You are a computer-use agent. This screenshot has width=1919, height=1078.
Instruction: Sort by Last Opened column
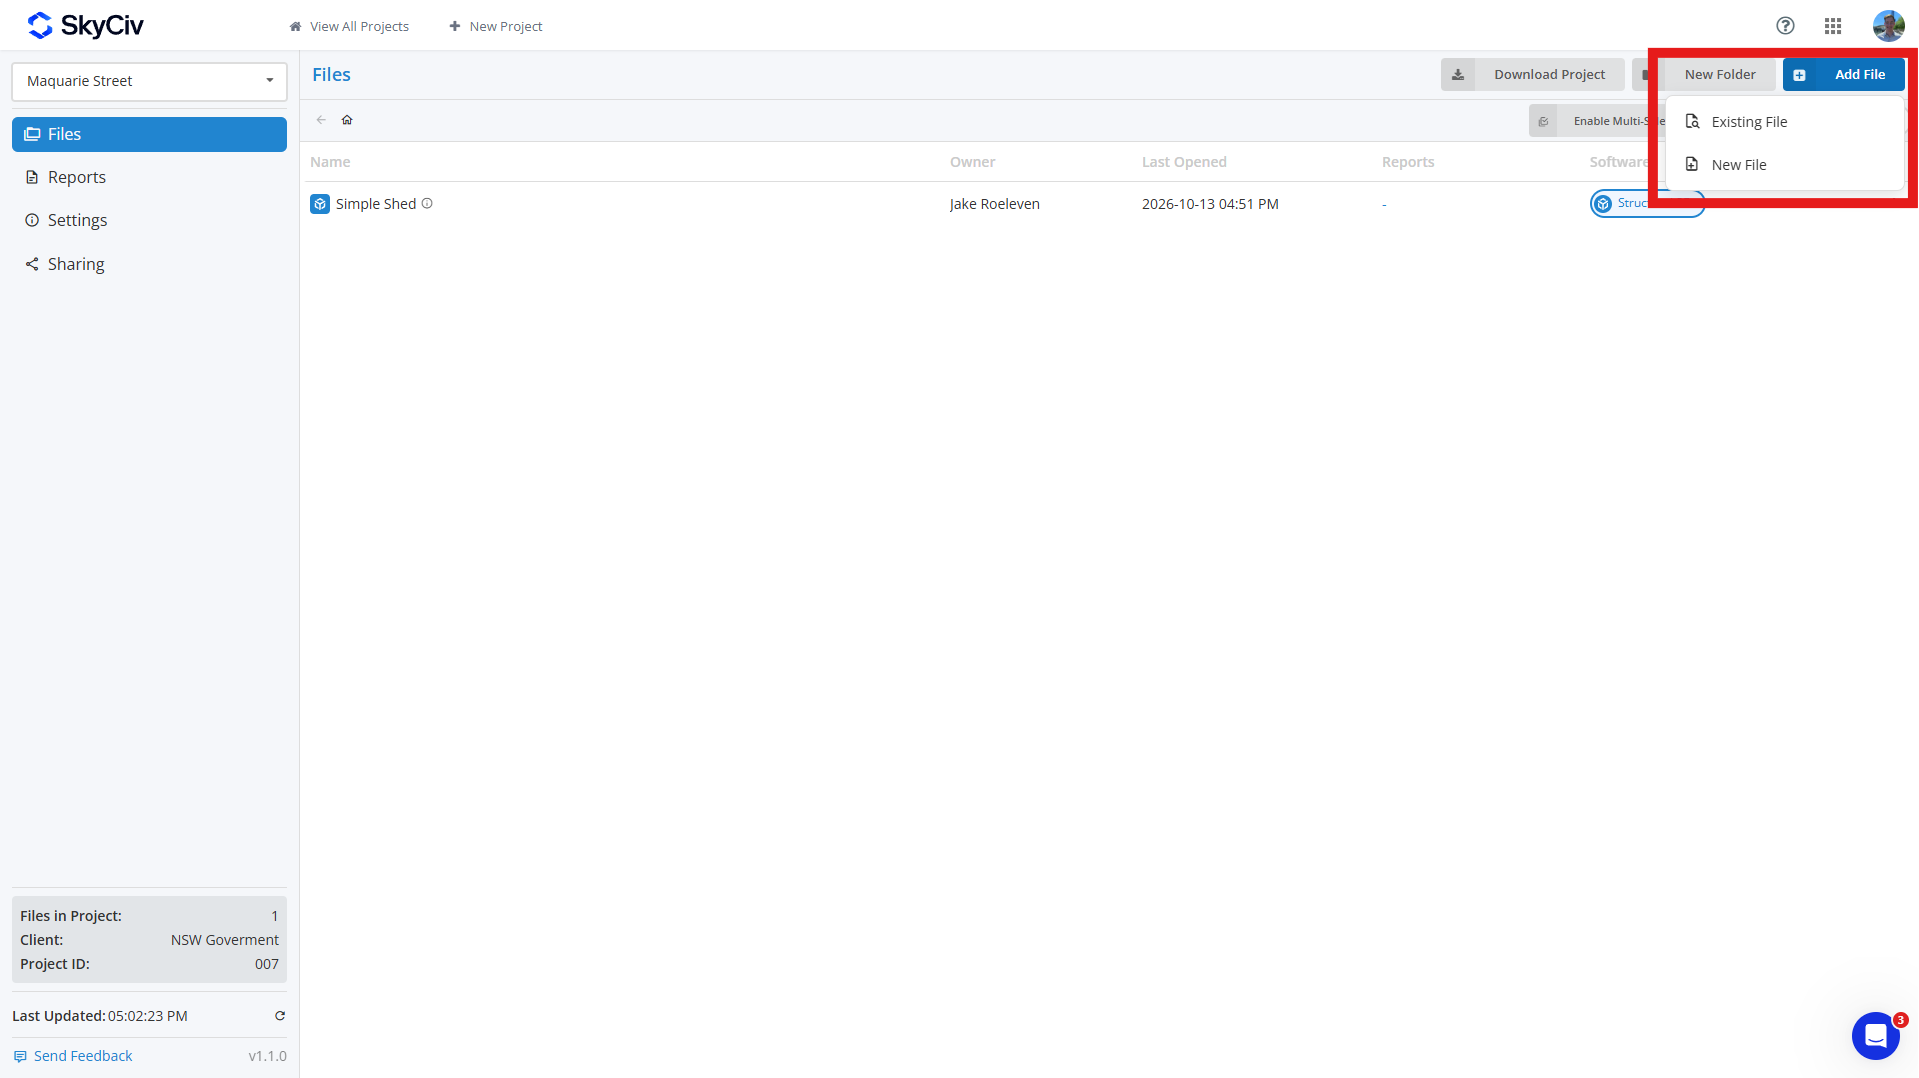[x=1184, y=162]
